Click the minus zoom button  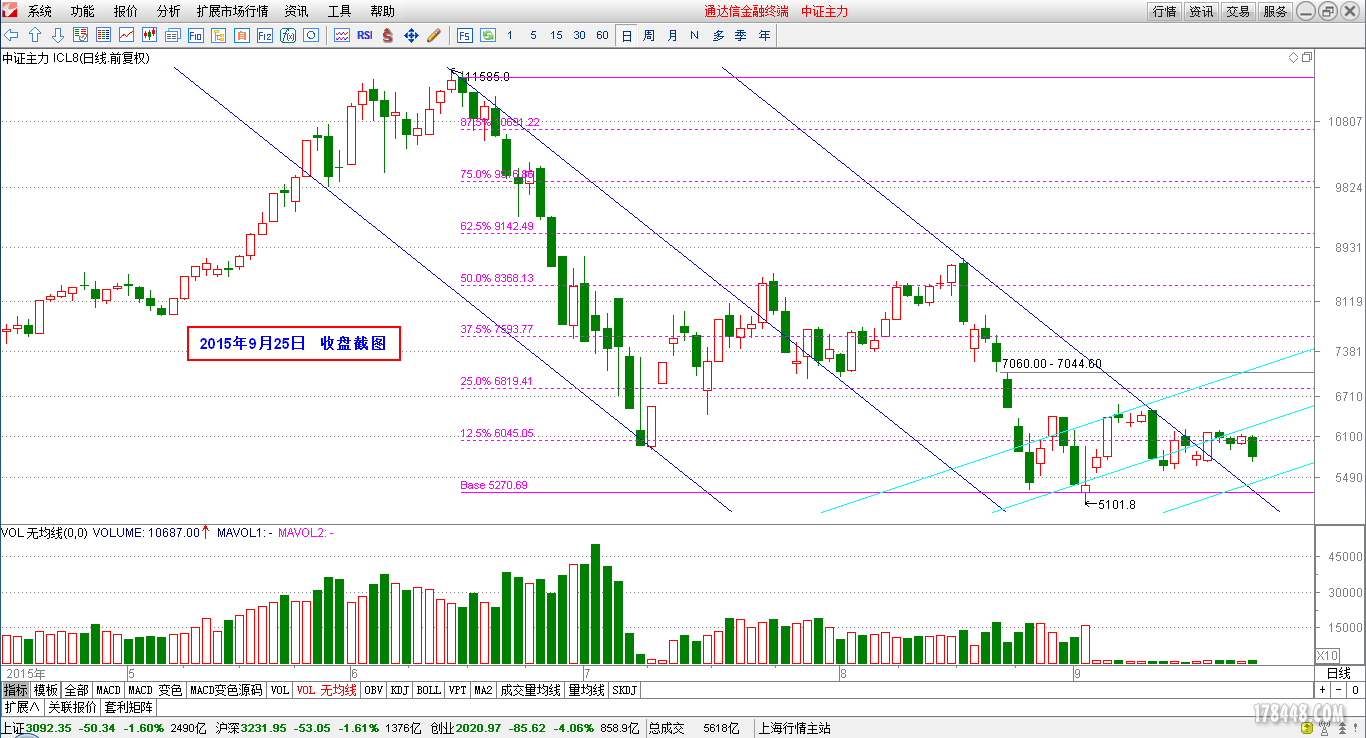tap(1338, 690)
